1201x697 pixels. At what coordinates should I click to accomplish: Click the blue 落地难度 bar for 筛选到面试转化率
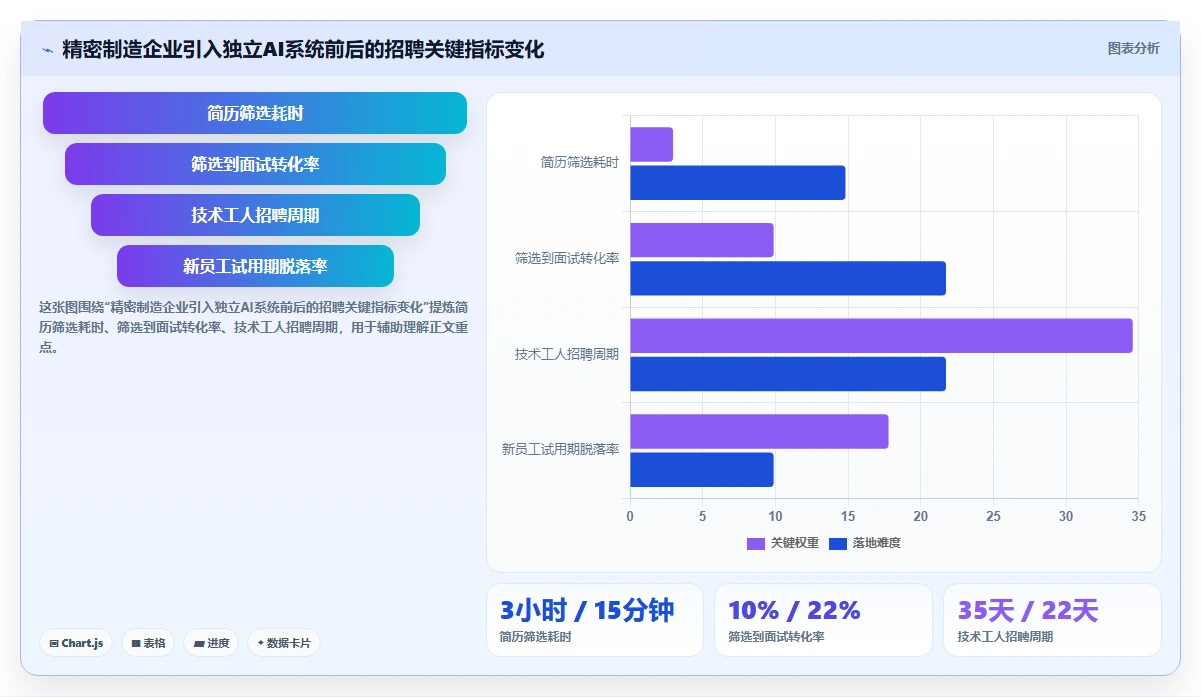pos(788,278)
